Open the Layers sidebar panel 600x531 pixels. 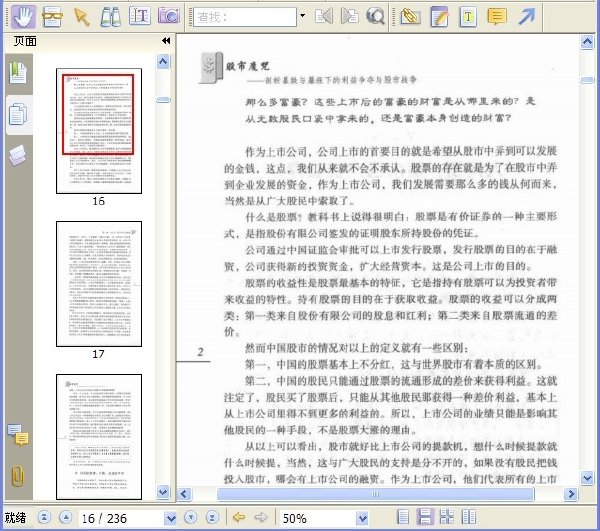tap(18, 155)
